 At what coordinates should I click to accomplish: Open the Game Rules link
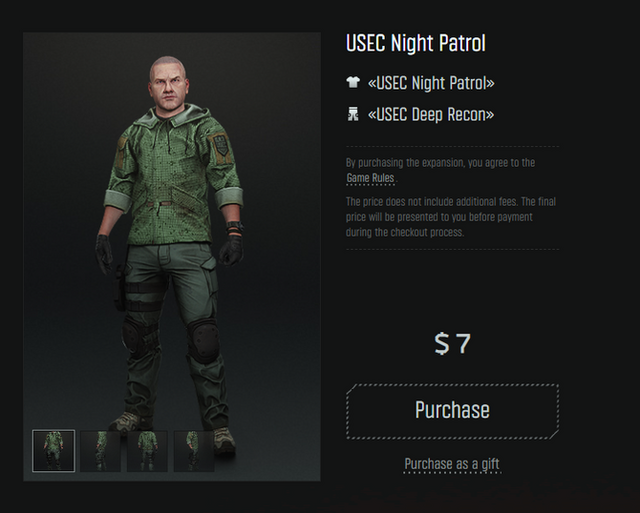coord(370,178)
